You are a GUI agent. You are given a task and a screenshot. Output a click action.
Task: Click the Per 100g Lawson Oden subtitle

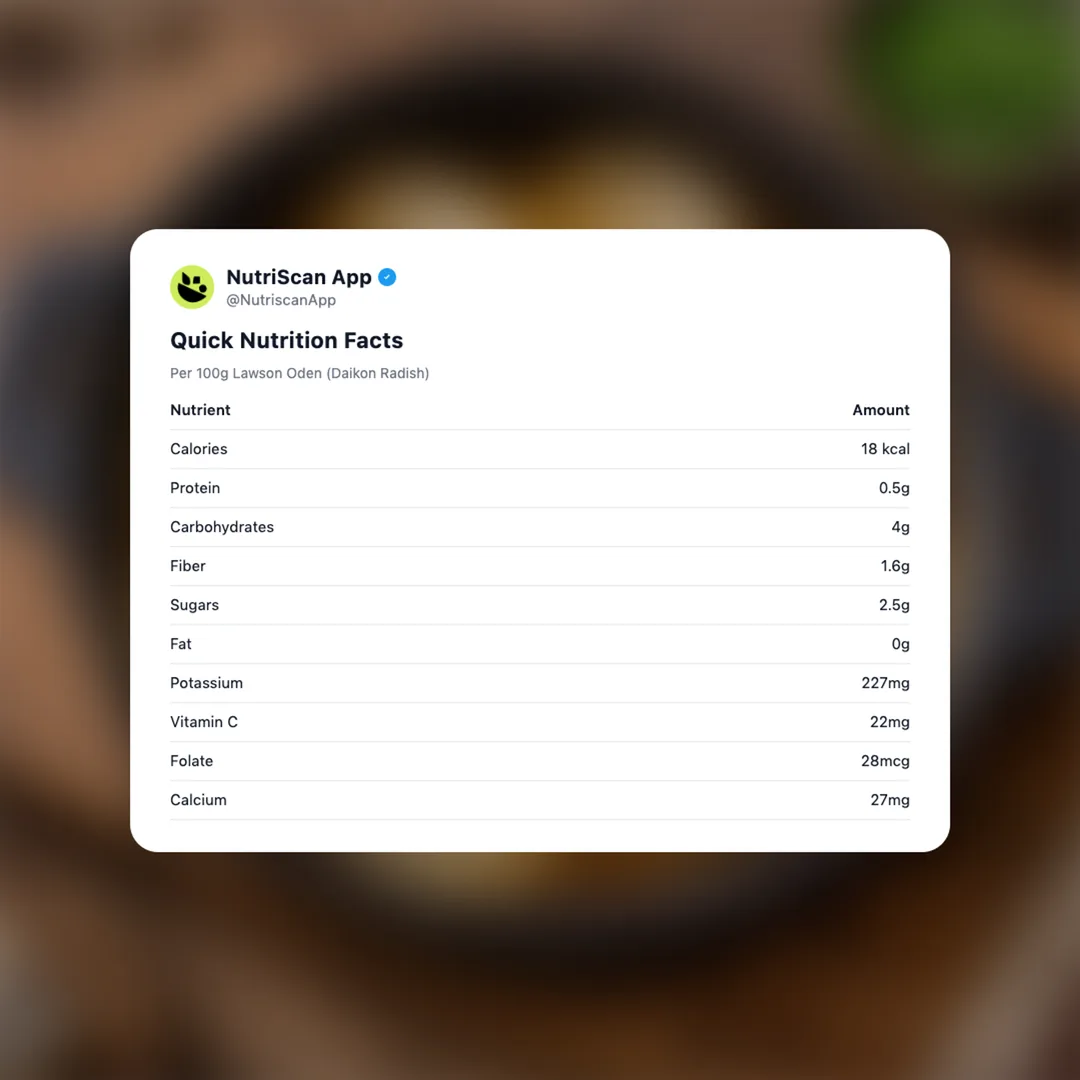click(299, 373)
